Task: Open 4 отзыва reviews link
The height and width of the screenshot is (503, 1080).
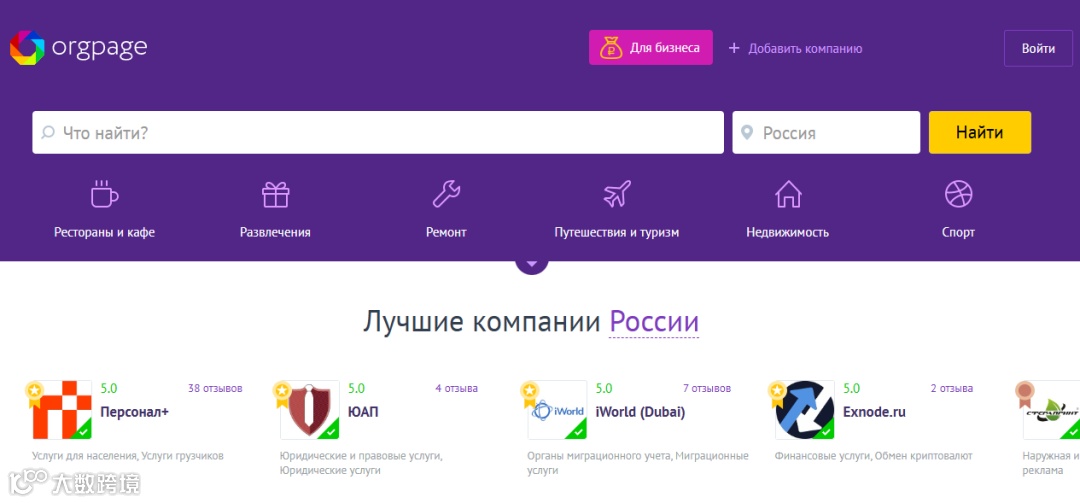Action: [x=456, y=389]
